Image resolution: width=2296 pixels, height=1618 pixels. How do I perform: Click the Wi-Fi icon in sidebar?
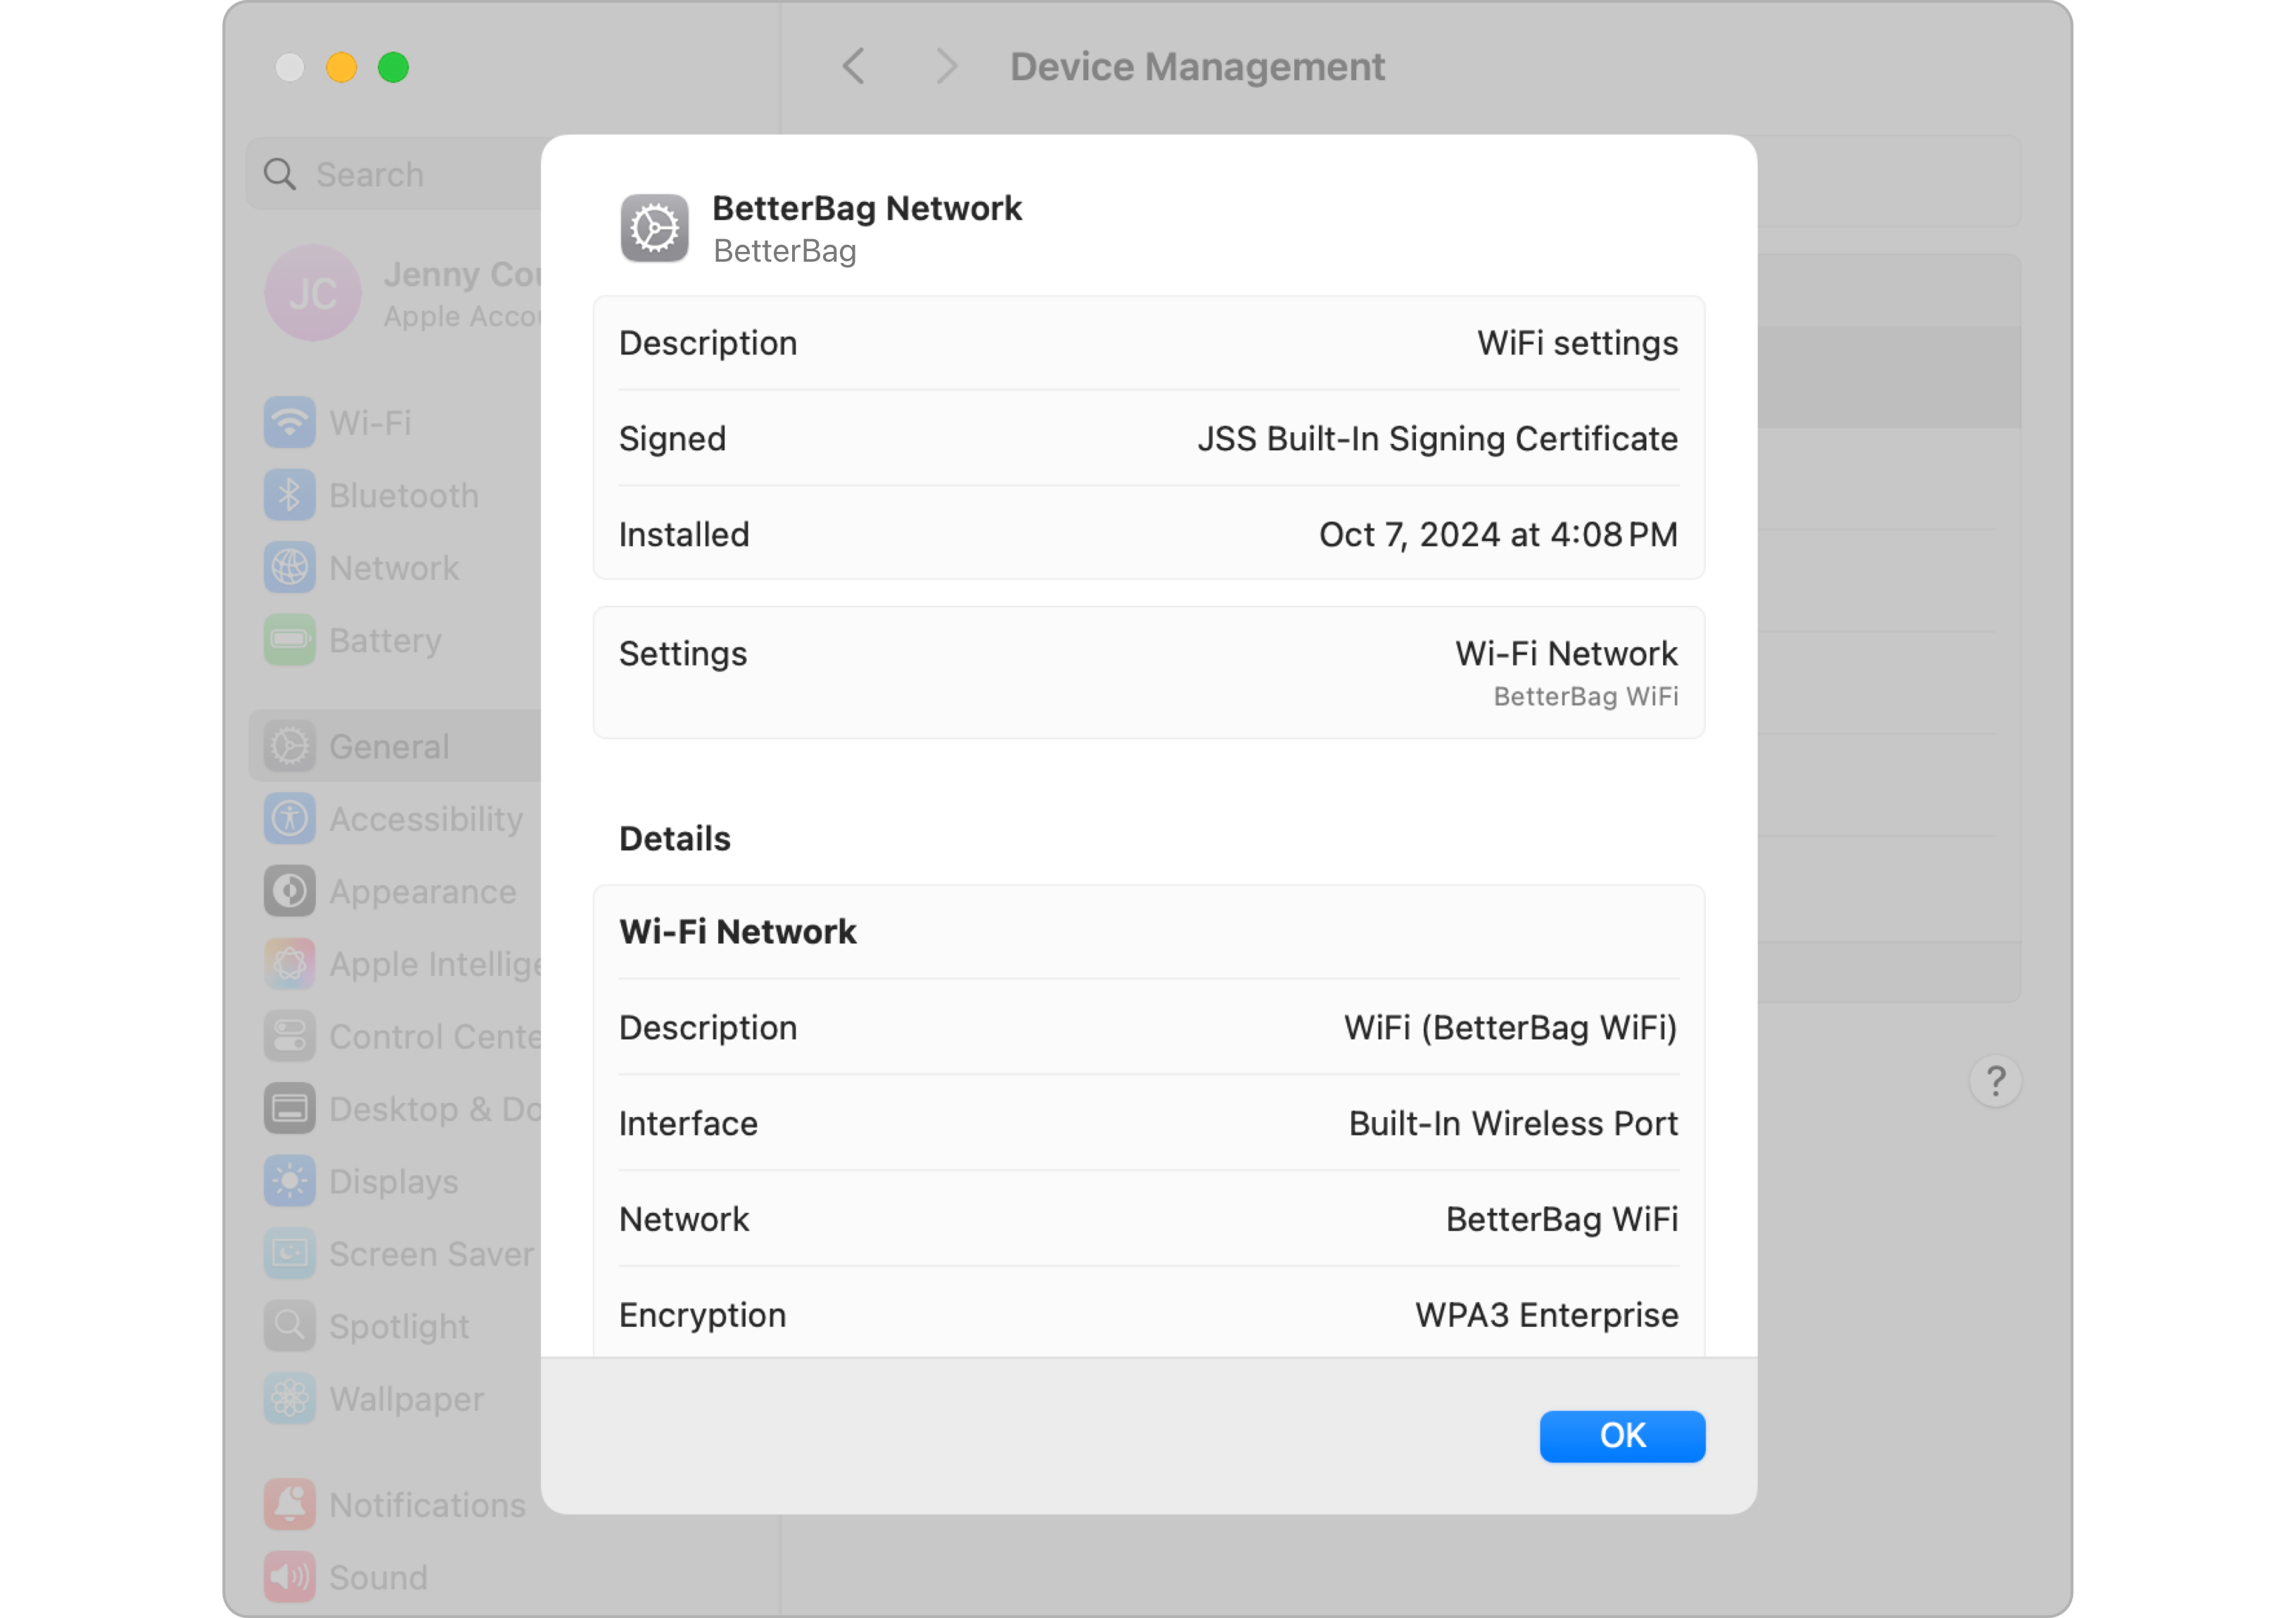click(x=289, y=422)
